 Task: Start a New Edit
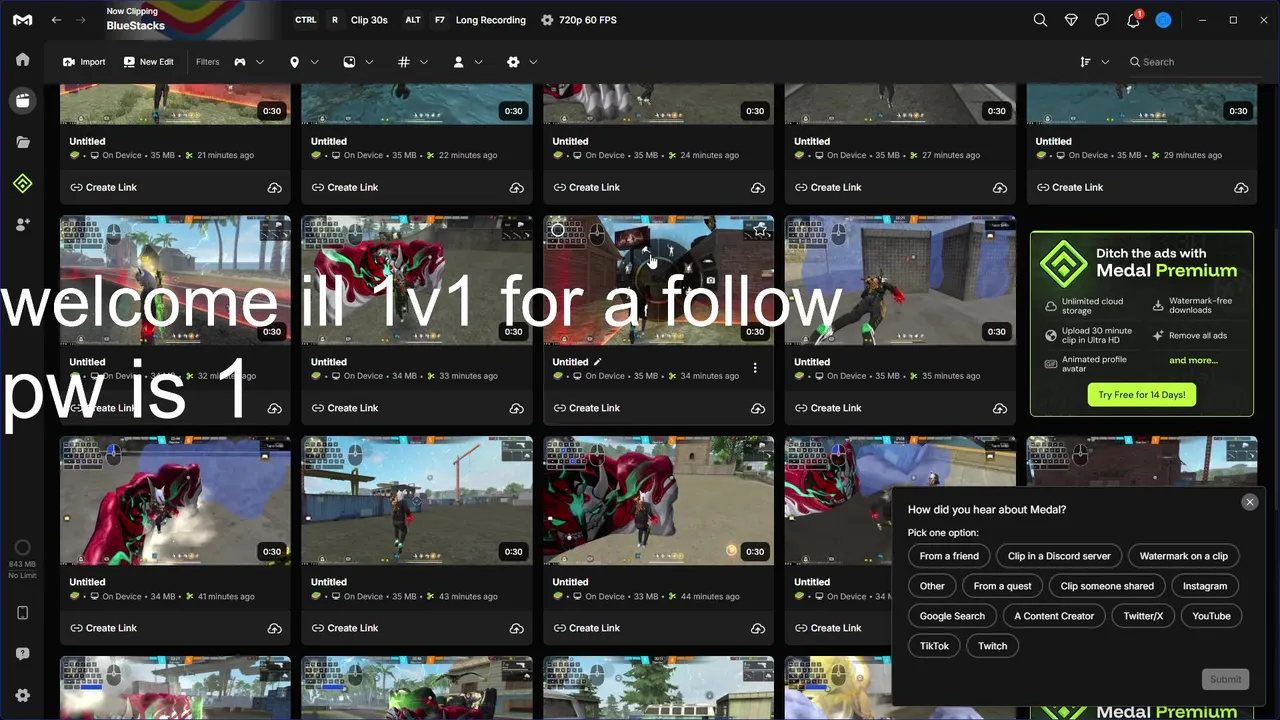148,62
